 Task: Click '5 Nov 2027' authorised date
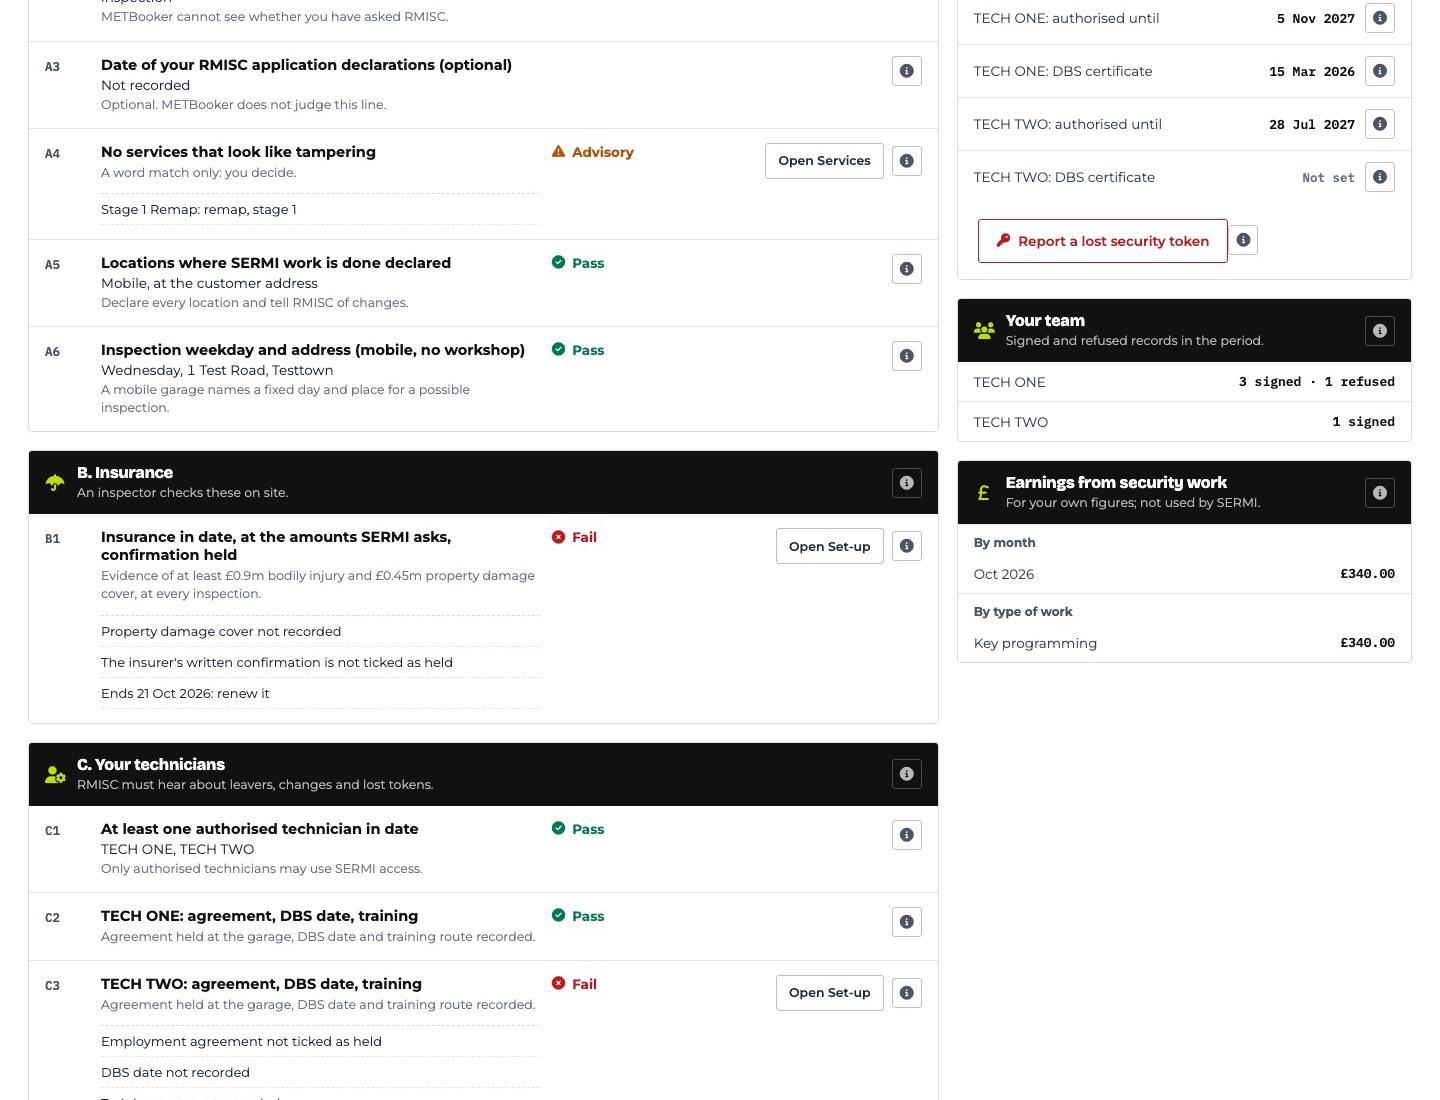tap(1315, 19)
